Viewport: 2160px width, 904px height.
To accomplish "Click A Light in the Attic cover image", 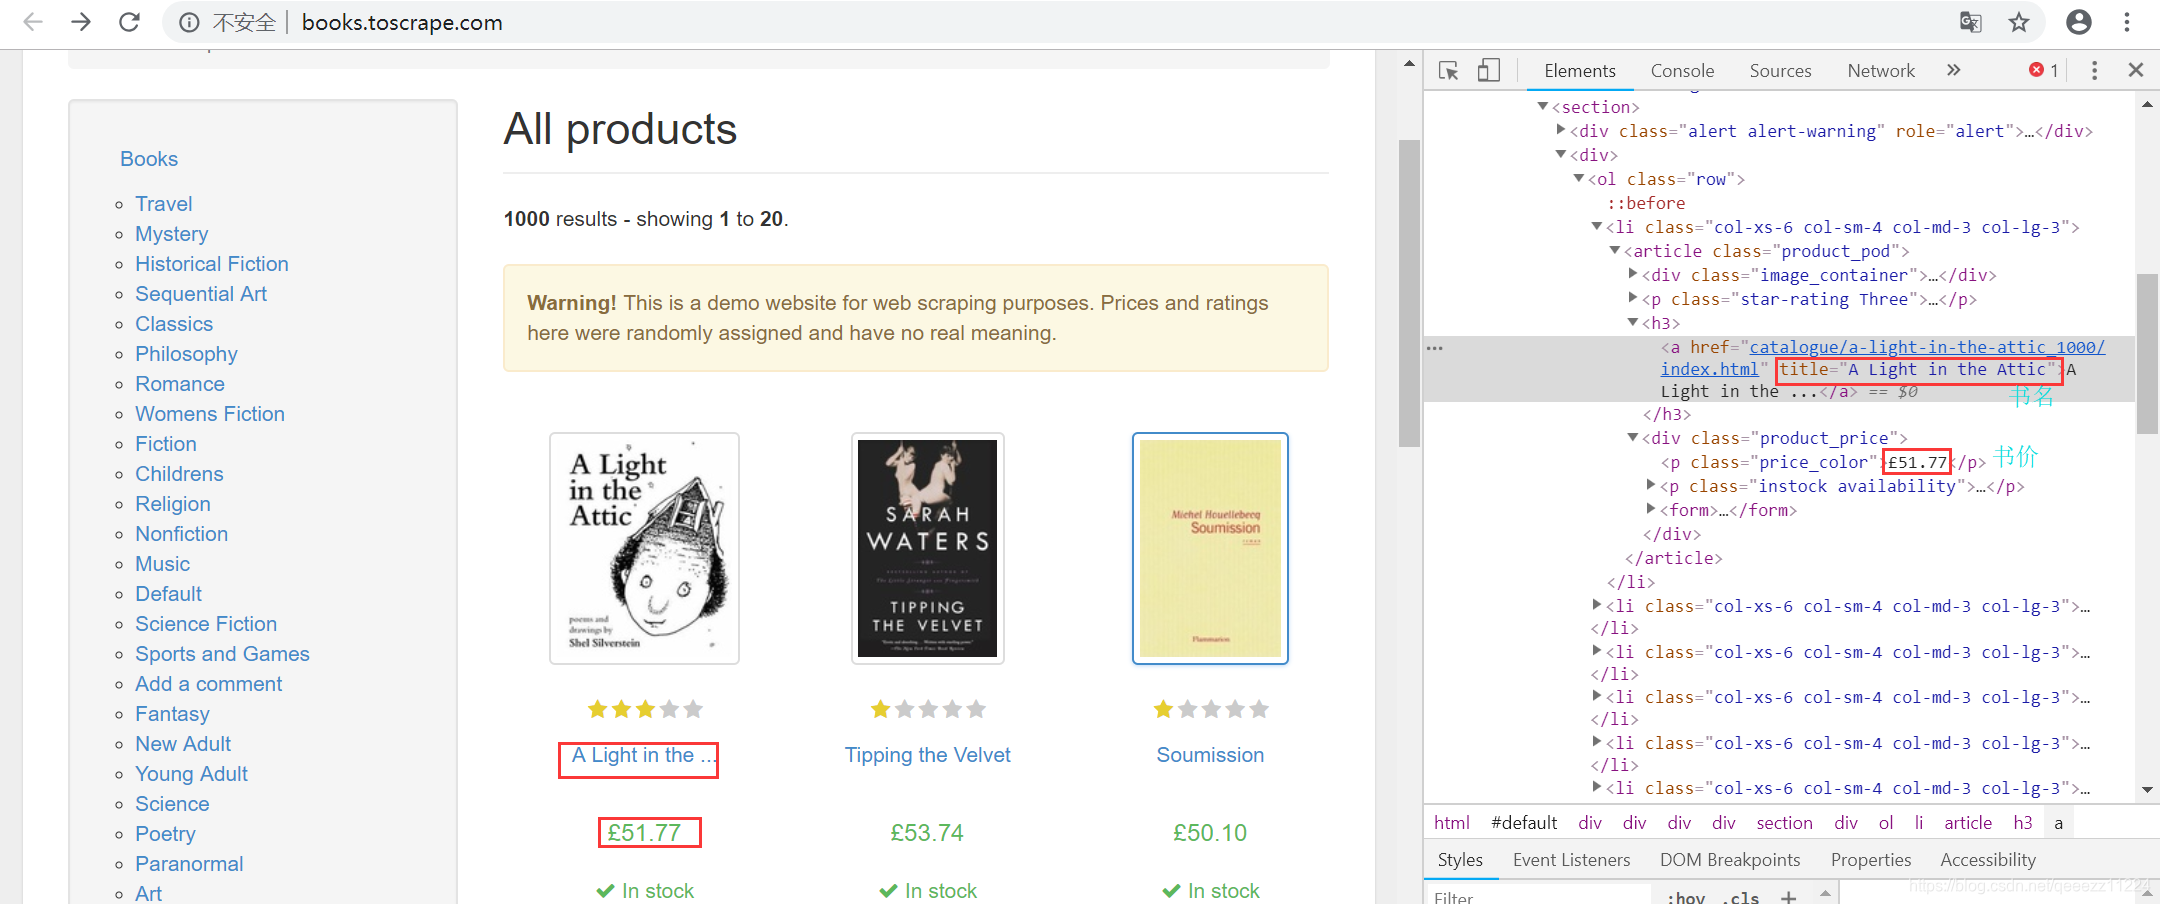I will click(x=644, y=548).
